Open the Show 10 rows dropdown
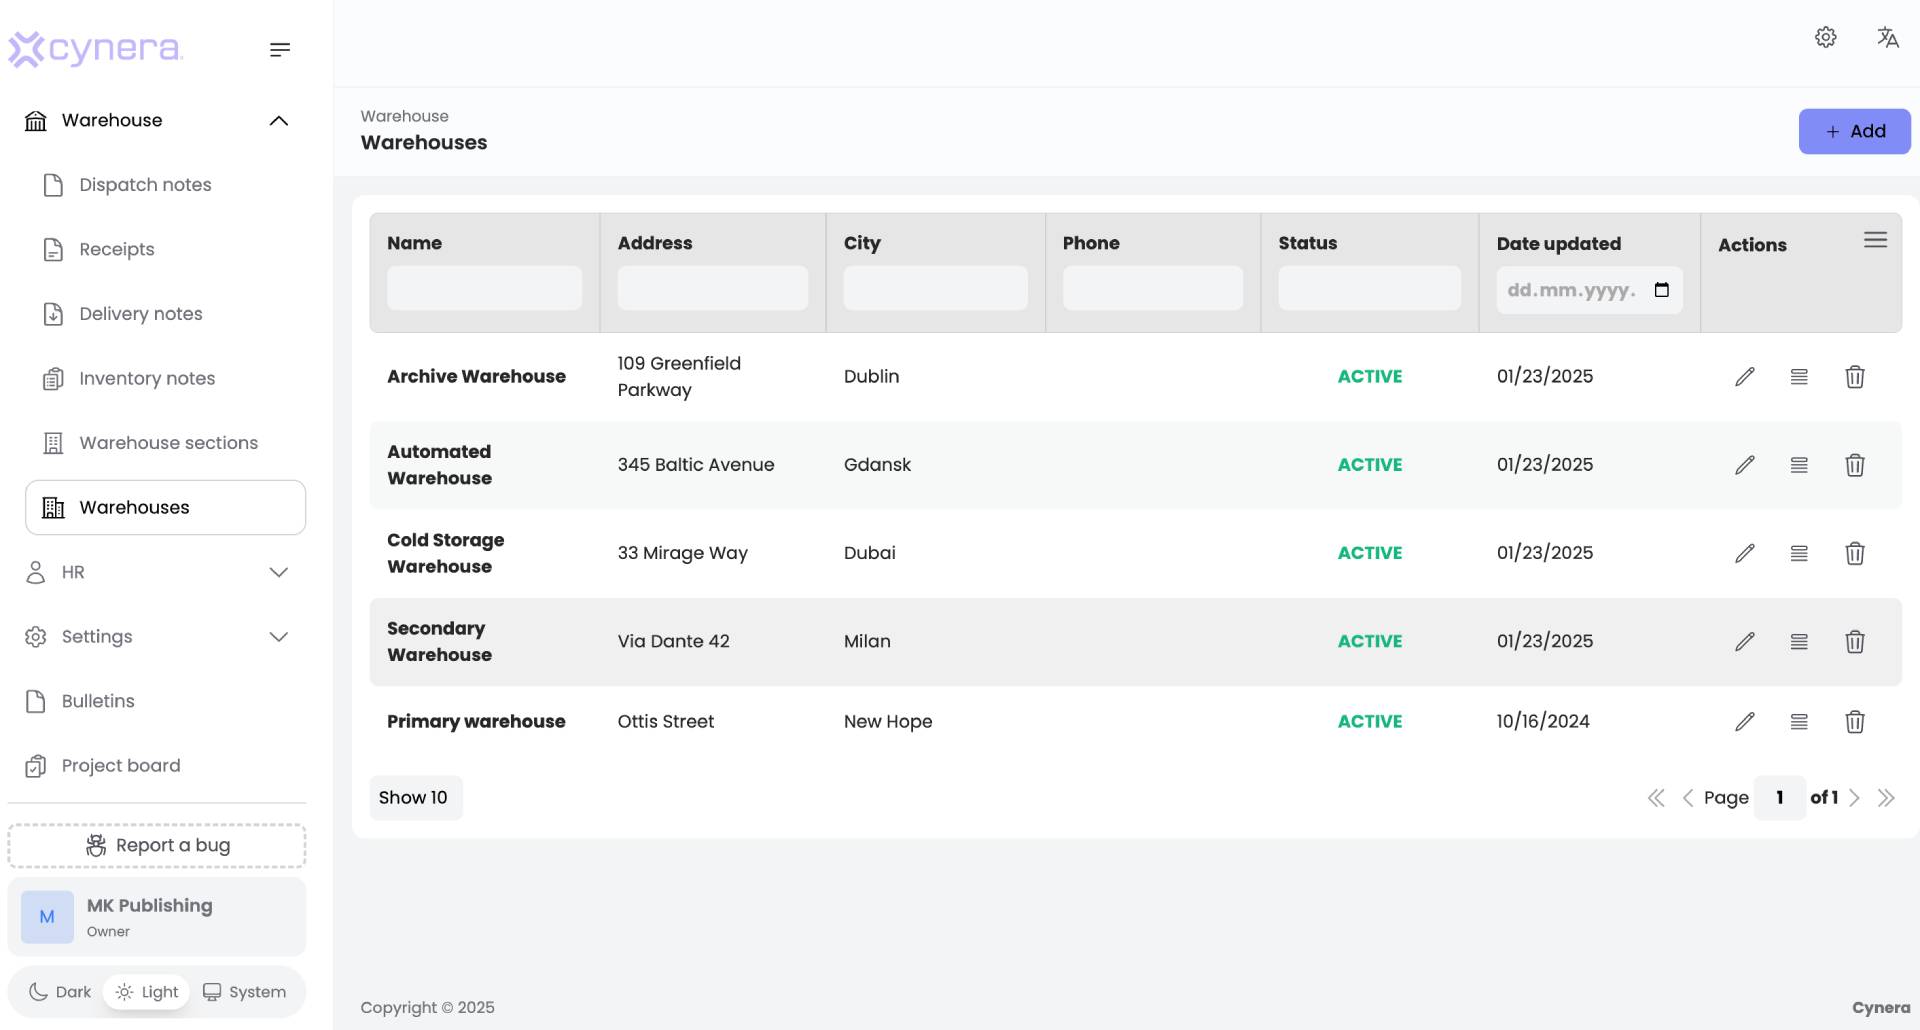The image size is (1920, 1030). [415, 798]
